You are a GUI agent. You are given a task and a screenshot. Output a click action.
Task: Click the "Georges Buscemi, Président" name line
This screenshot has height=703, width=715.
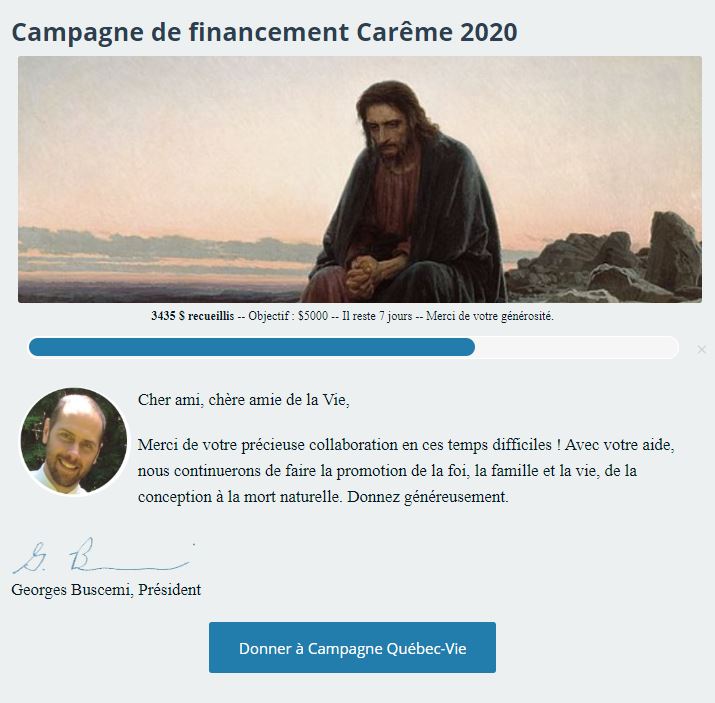tap(106, 589)
